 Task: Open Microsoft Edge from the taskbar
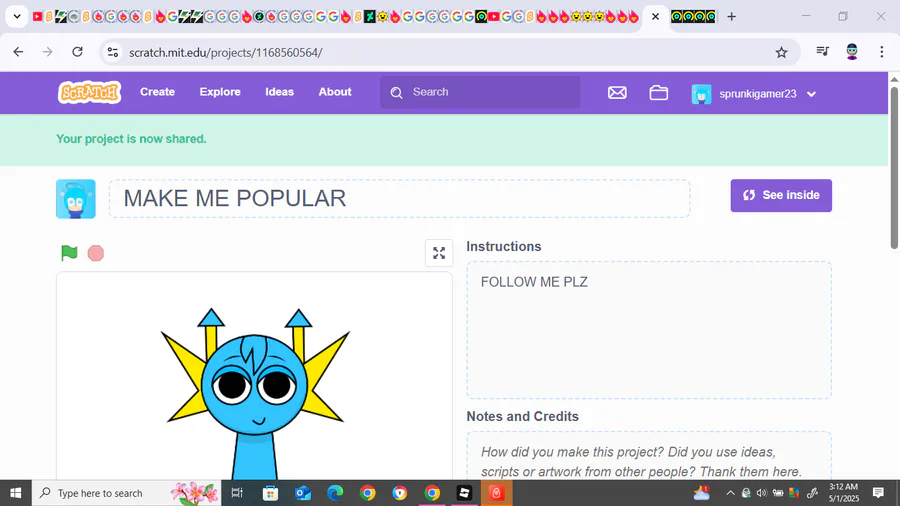(335, 493)
